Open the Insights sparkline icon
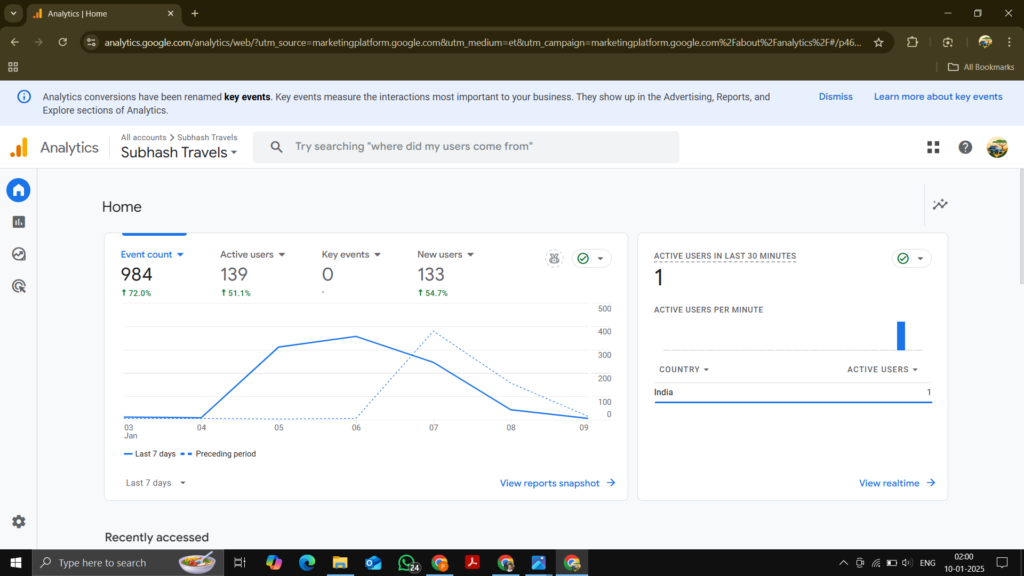 click(x=940, y=204)
